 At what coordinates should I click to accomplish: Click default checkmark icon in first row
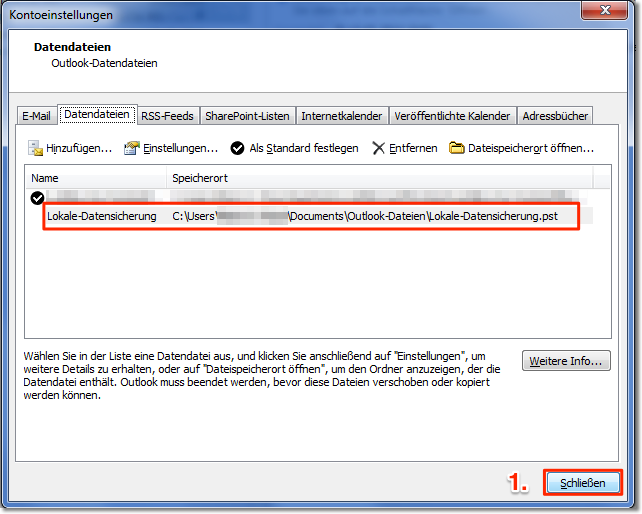38,198
